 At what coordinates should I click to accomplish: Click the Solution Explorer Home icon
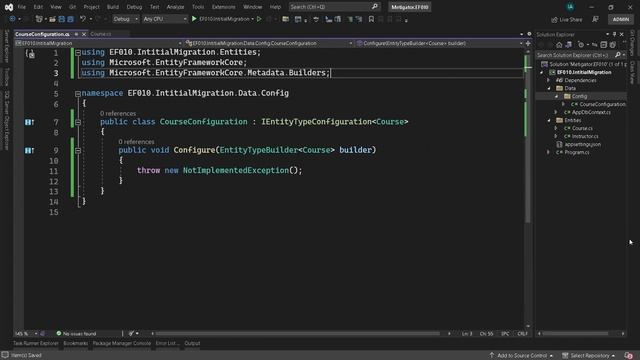(559, 45)
